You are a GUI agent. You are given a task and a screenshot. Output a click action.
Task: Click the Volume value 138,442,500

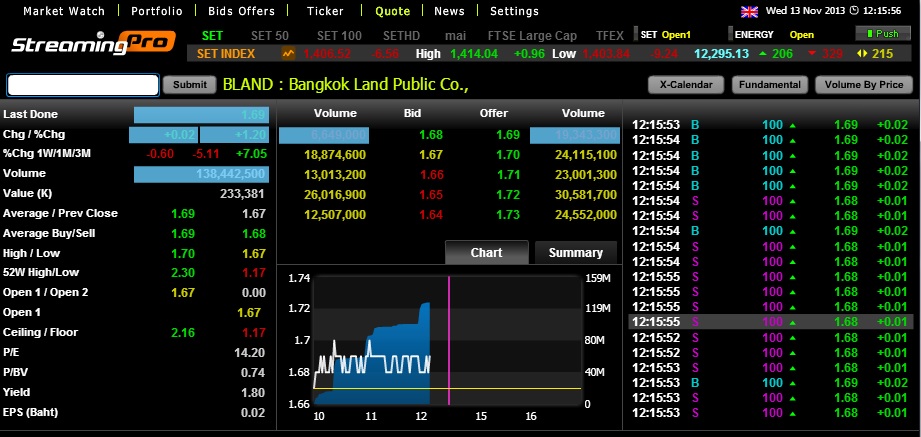coord(230,174)
